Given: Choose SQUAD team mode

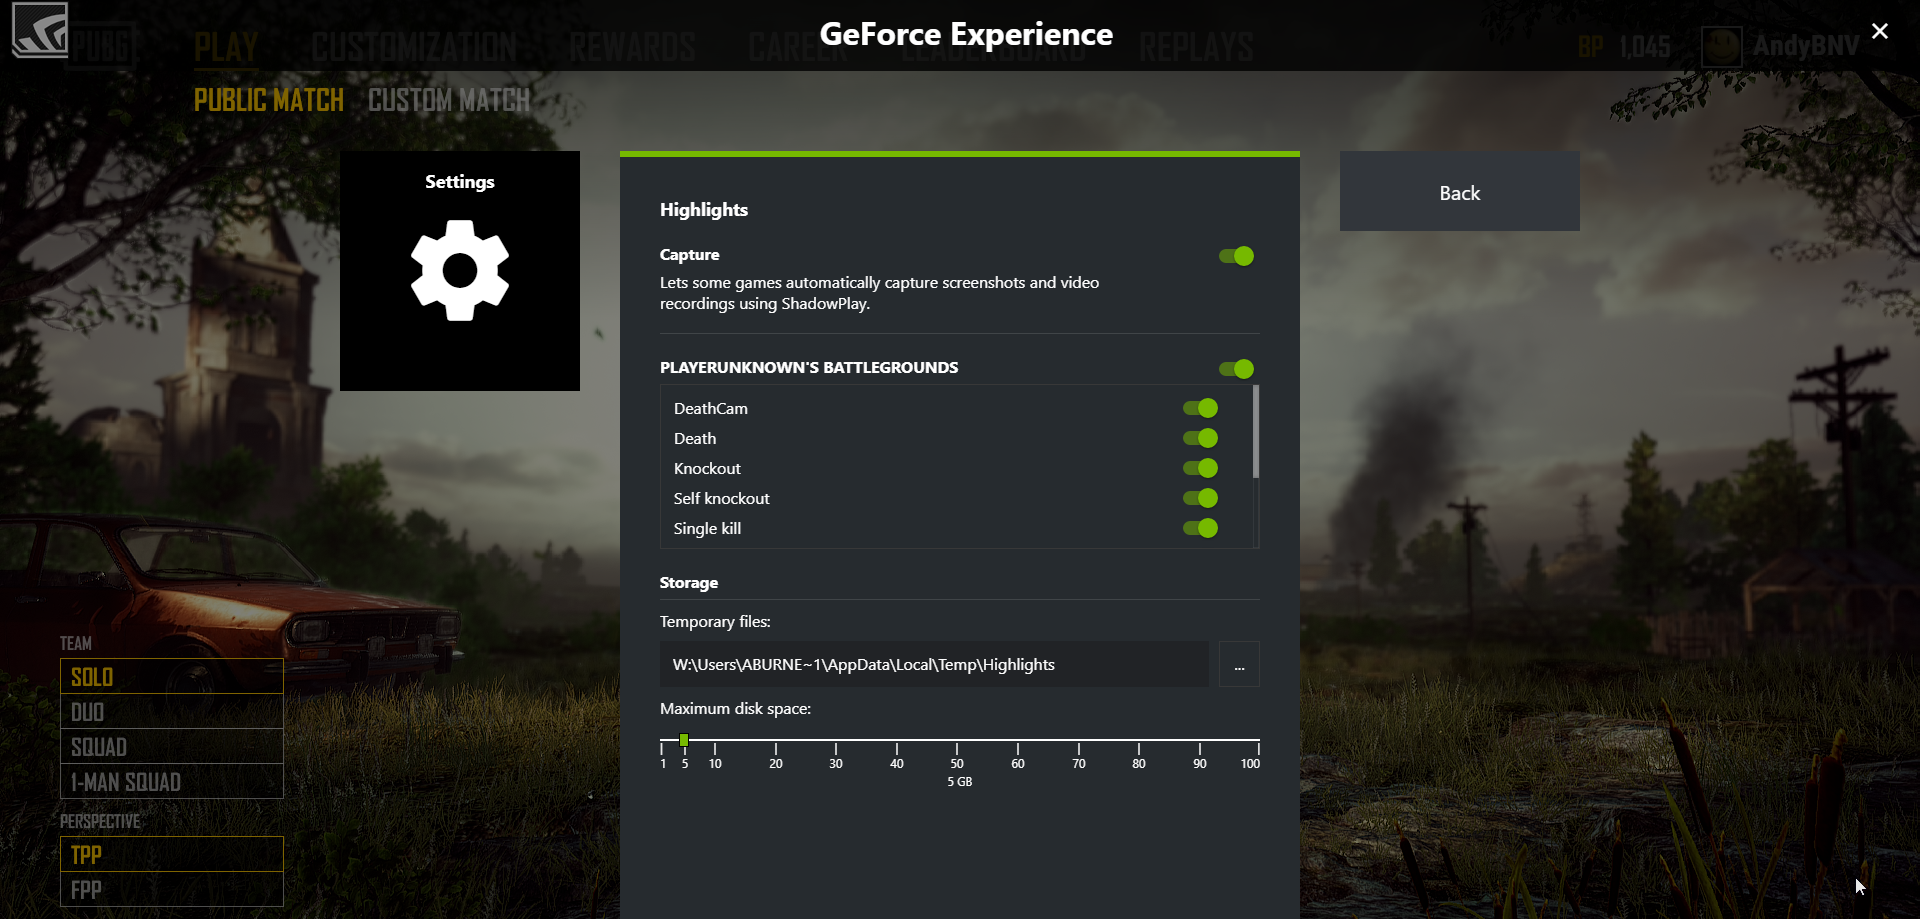Looking at the screenshot, I should pos(171,747).
